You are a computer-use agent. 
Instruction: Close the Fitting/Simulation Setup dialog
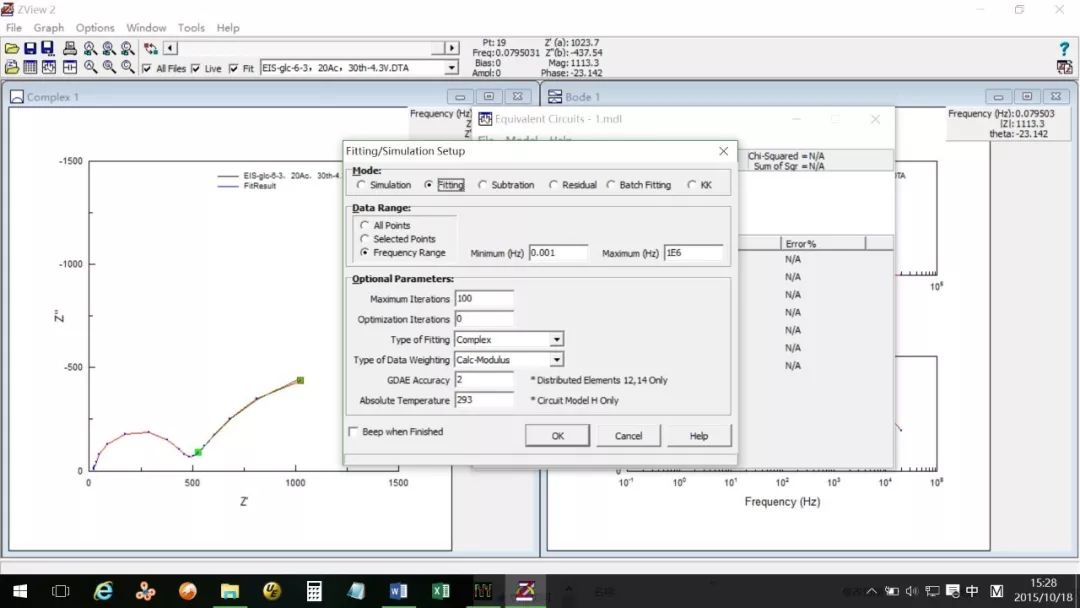723,151
